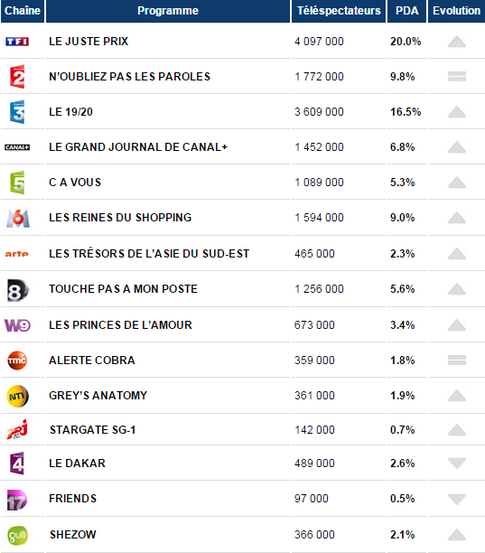Click up arrow for Le Juste Prix

pyautogui.click(x=457, y=41)
